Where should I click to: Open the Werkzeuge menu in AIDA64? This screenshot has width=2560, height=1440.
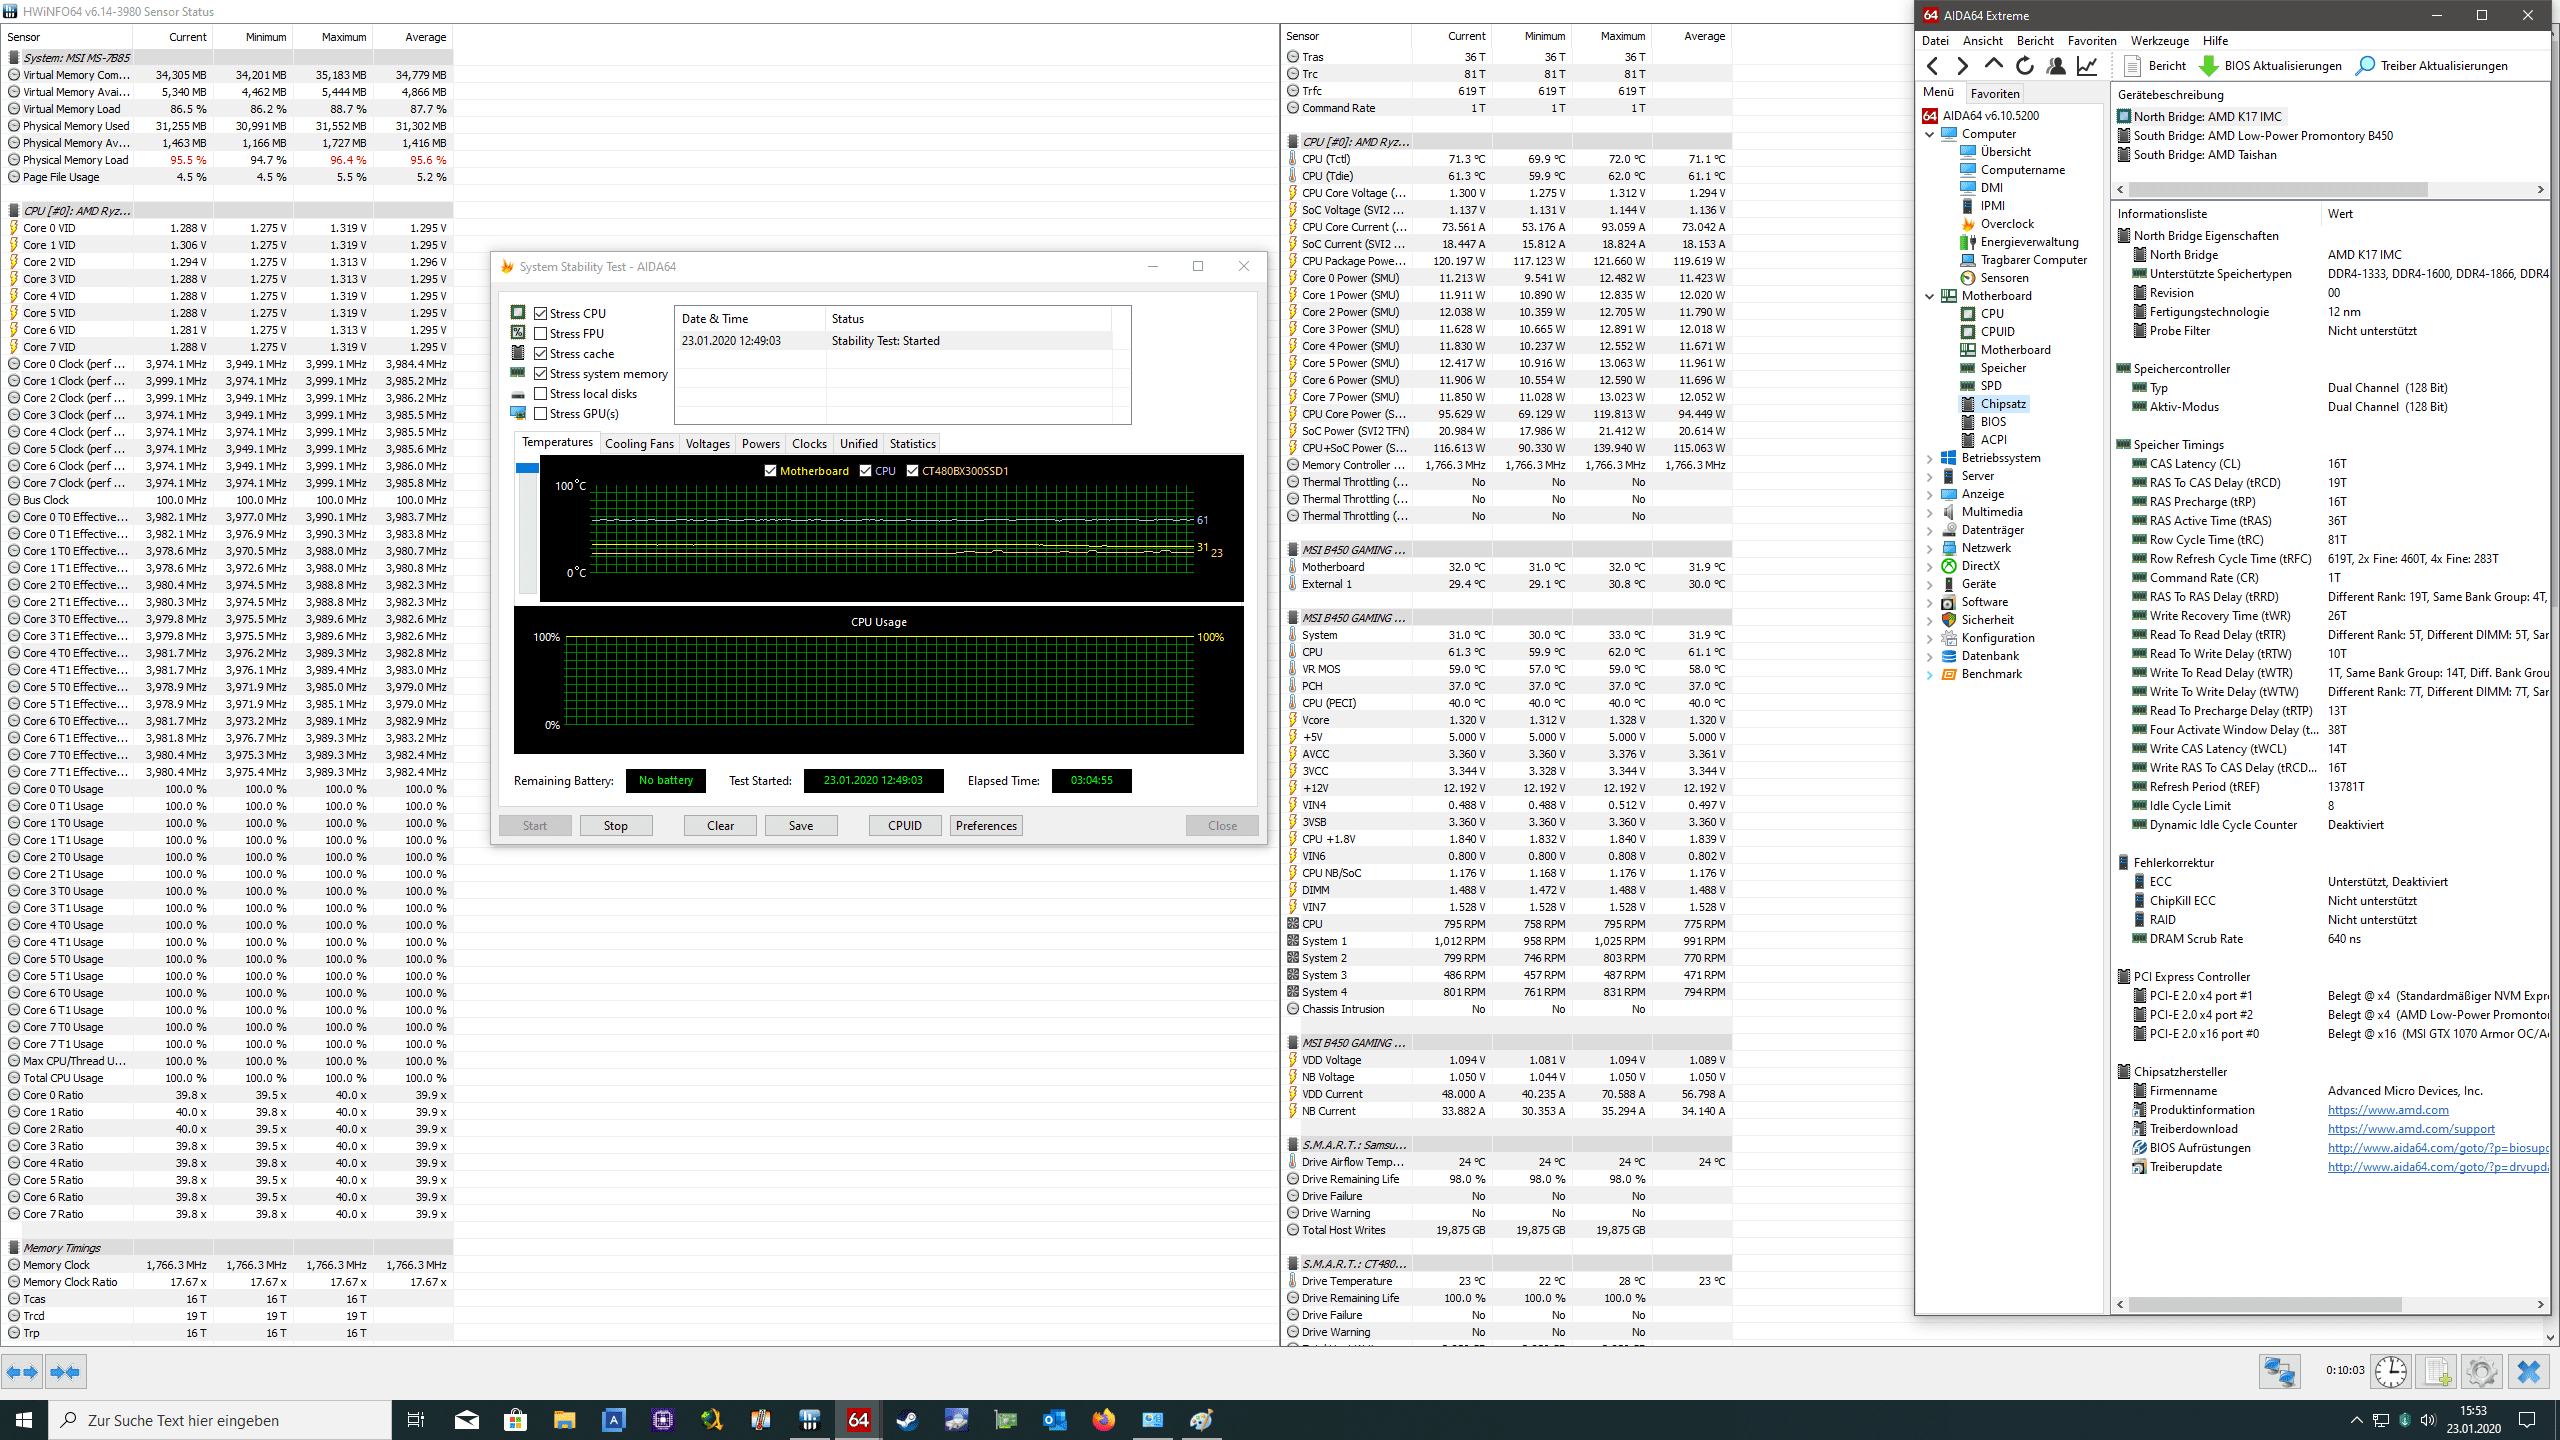tap(2160, 41)
